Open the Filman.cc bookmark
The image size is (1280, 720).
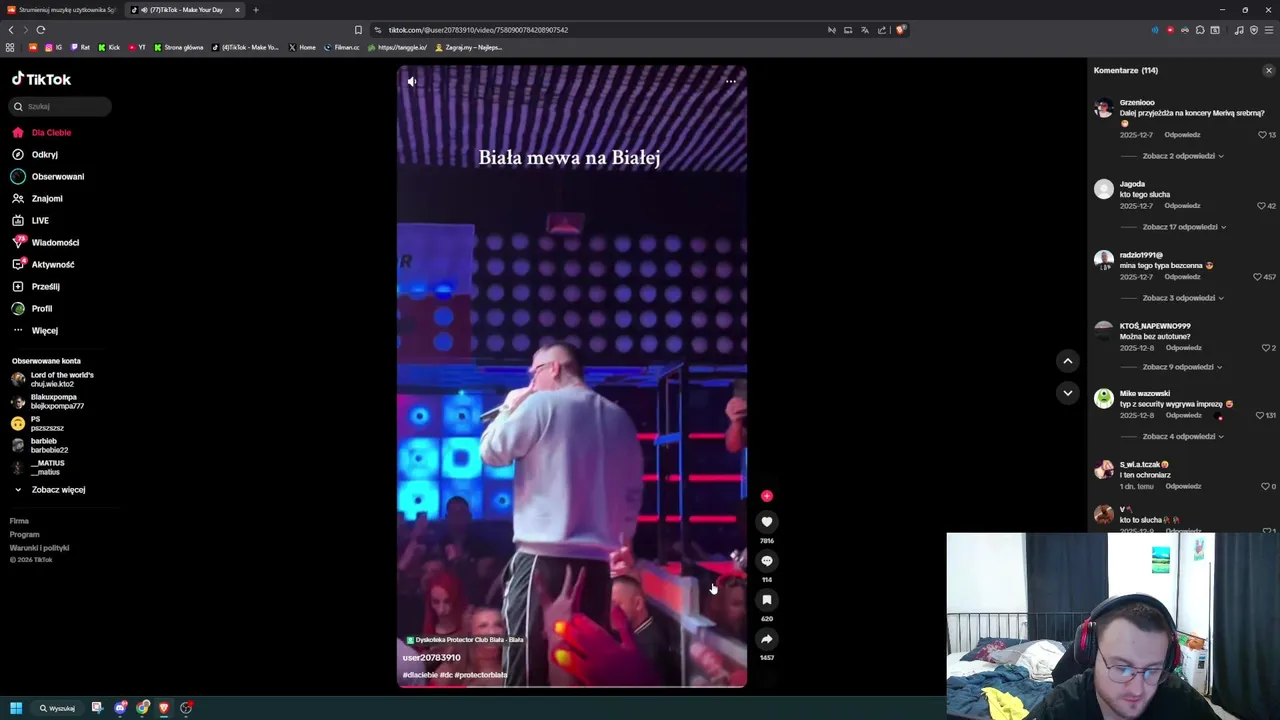pos(341,47)
